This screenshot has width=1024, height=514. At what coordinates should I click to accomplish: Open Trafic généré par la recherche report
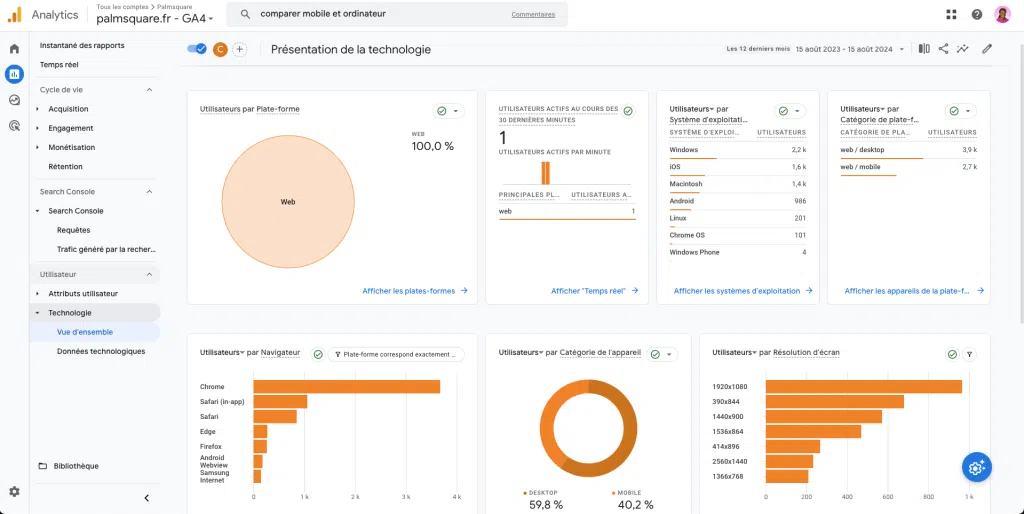pyautogui.click(x=106, y=249)
